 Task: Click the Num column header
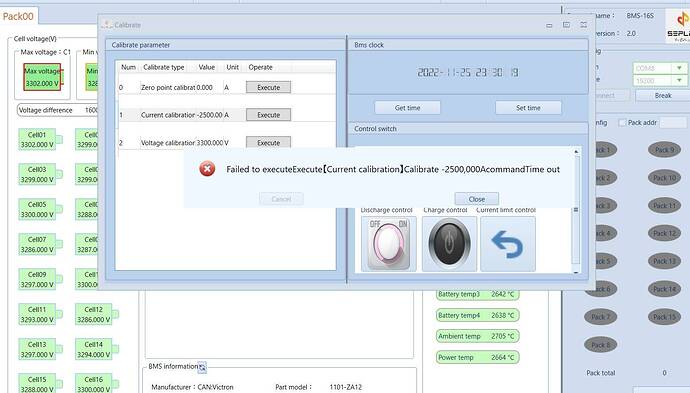click(x=128, y=67)
